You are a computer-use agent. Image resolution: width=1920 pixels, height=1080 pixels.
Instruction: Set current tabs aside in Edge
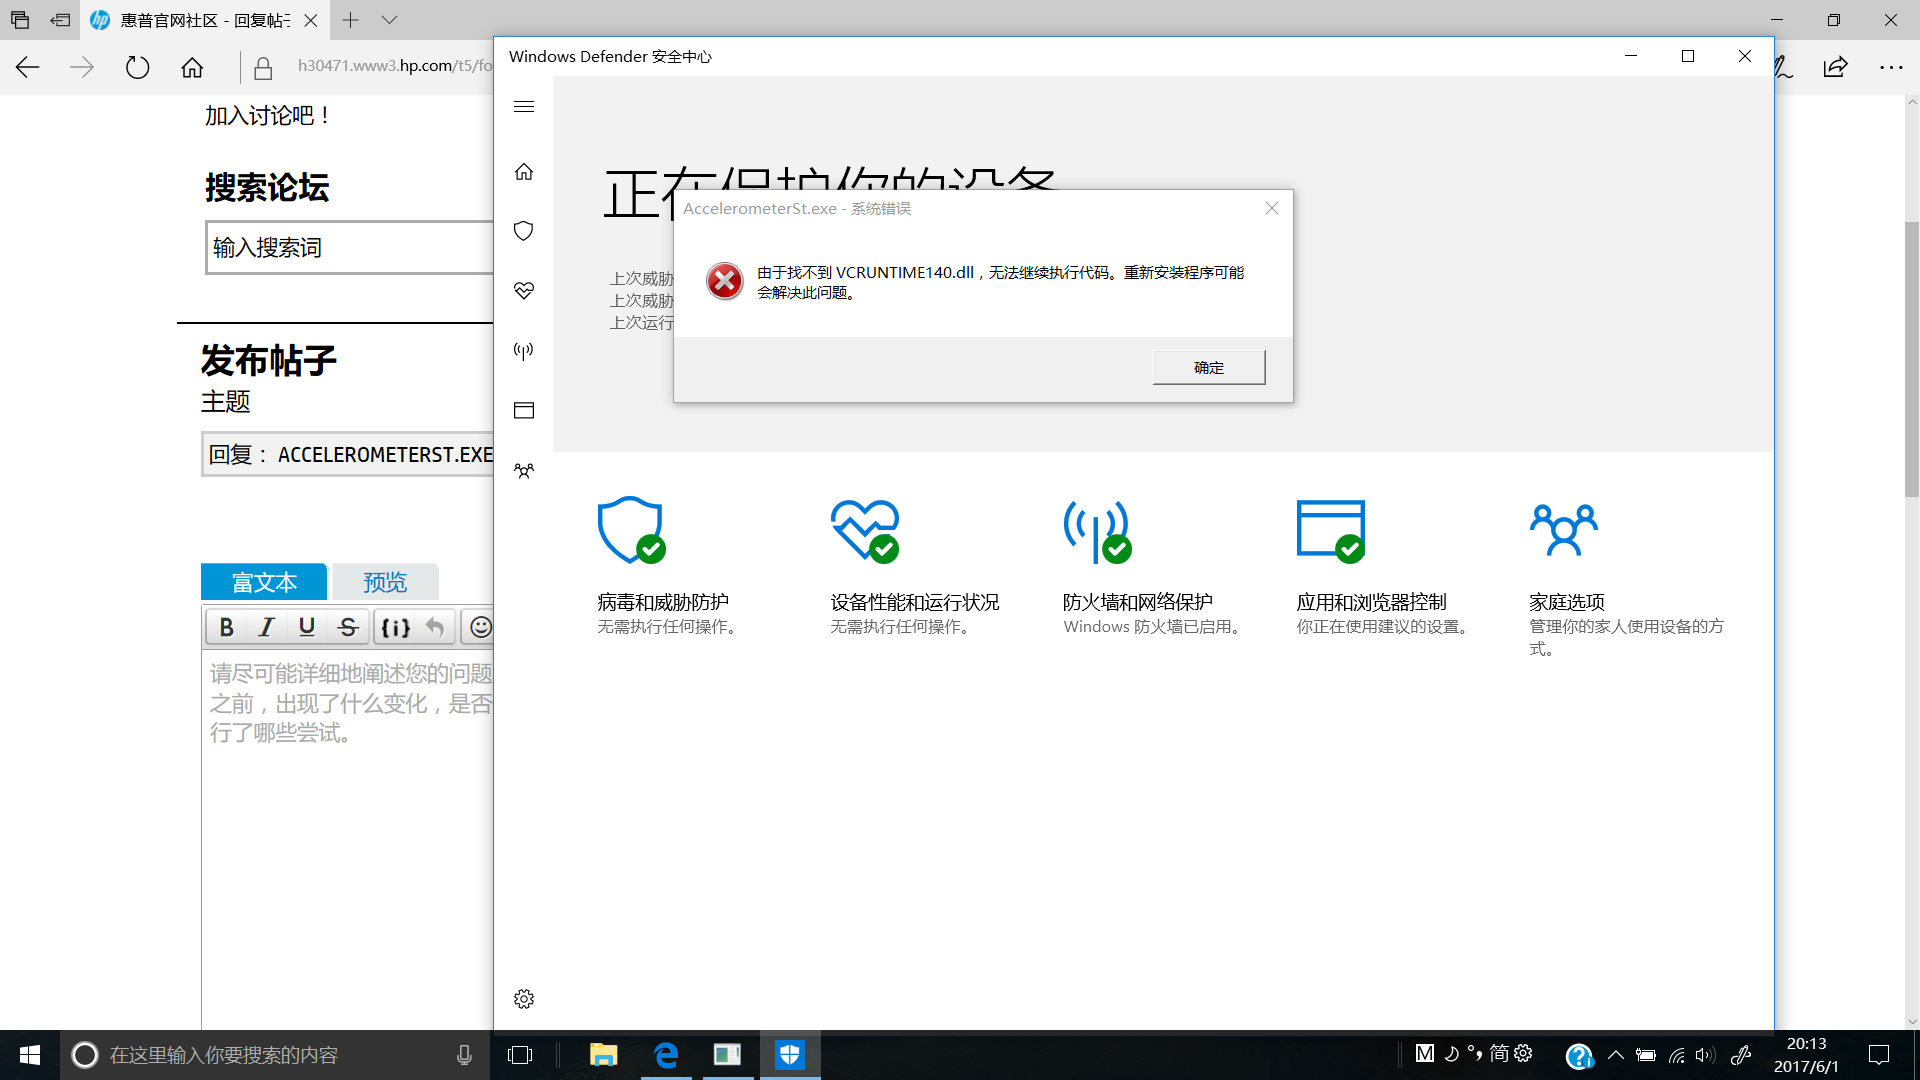(x=60, y=20)
